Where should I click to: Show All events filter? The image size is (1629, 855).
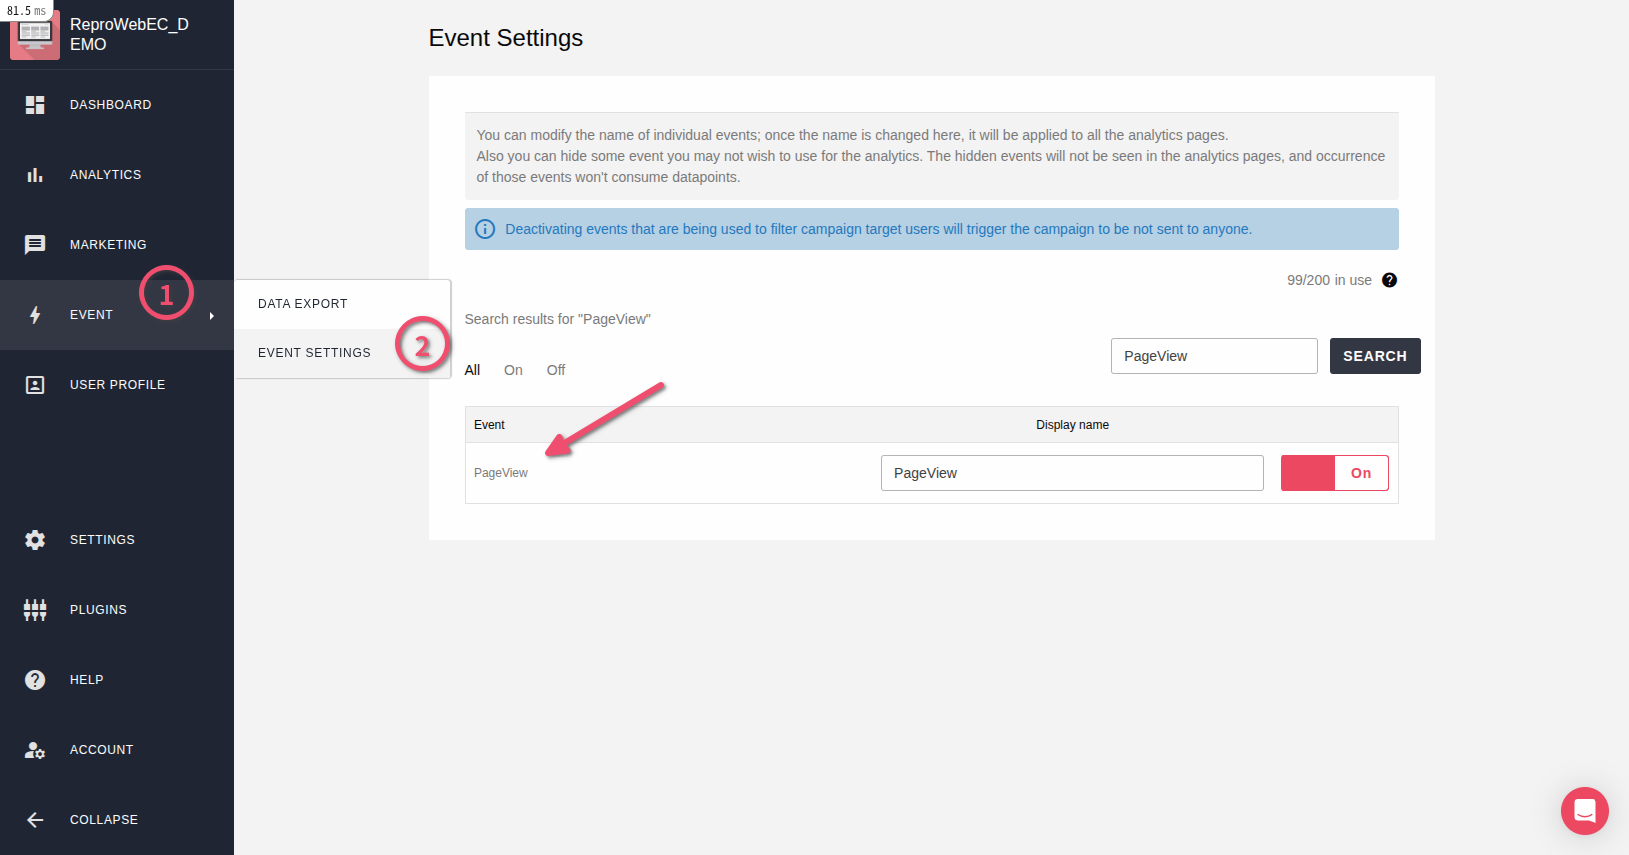[x=472, y=370]
